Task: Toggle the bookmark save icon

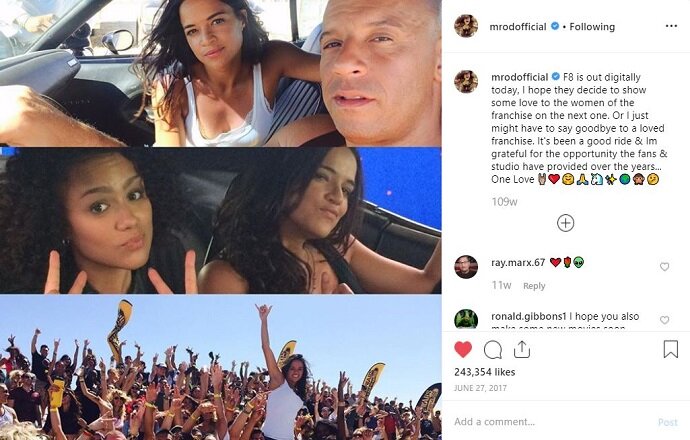Action: (x=671, y=349)
